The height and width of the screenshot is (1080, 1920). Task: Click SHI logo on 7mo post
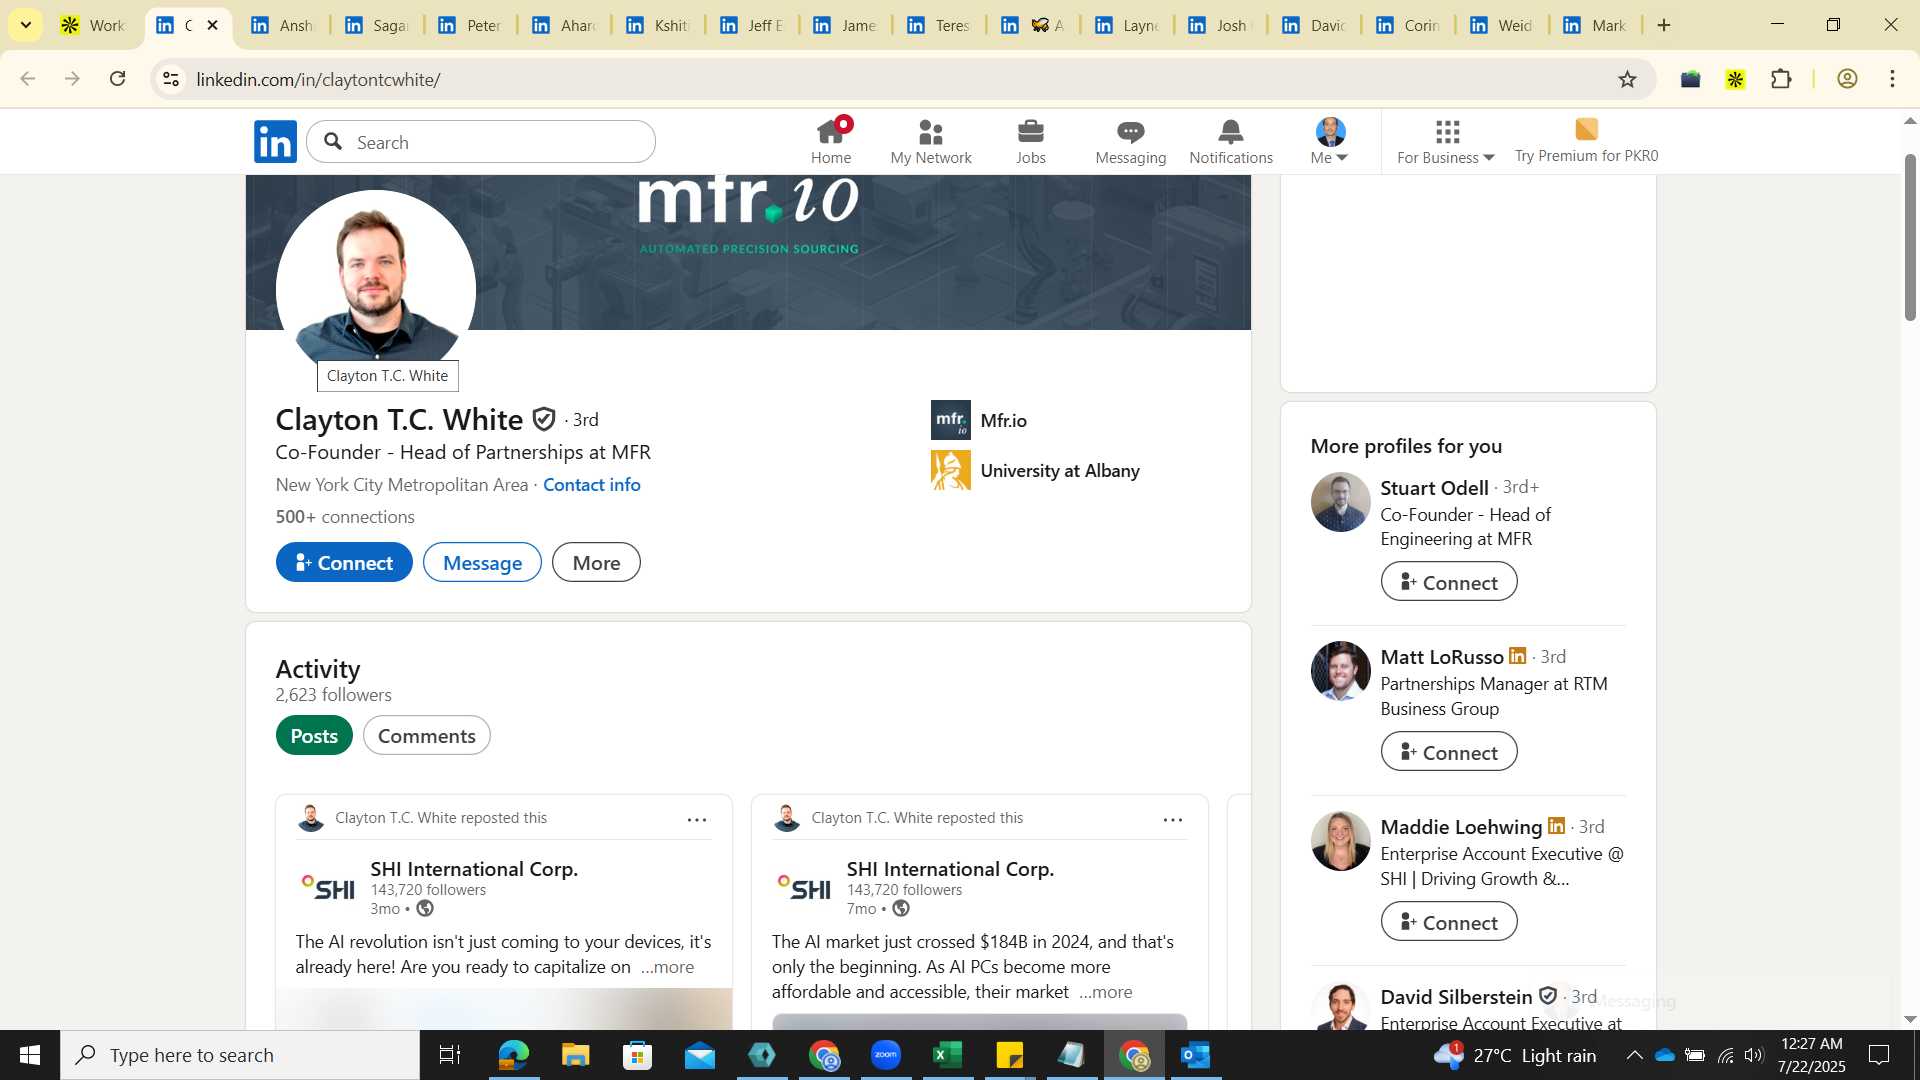click(x=805, y=887)
